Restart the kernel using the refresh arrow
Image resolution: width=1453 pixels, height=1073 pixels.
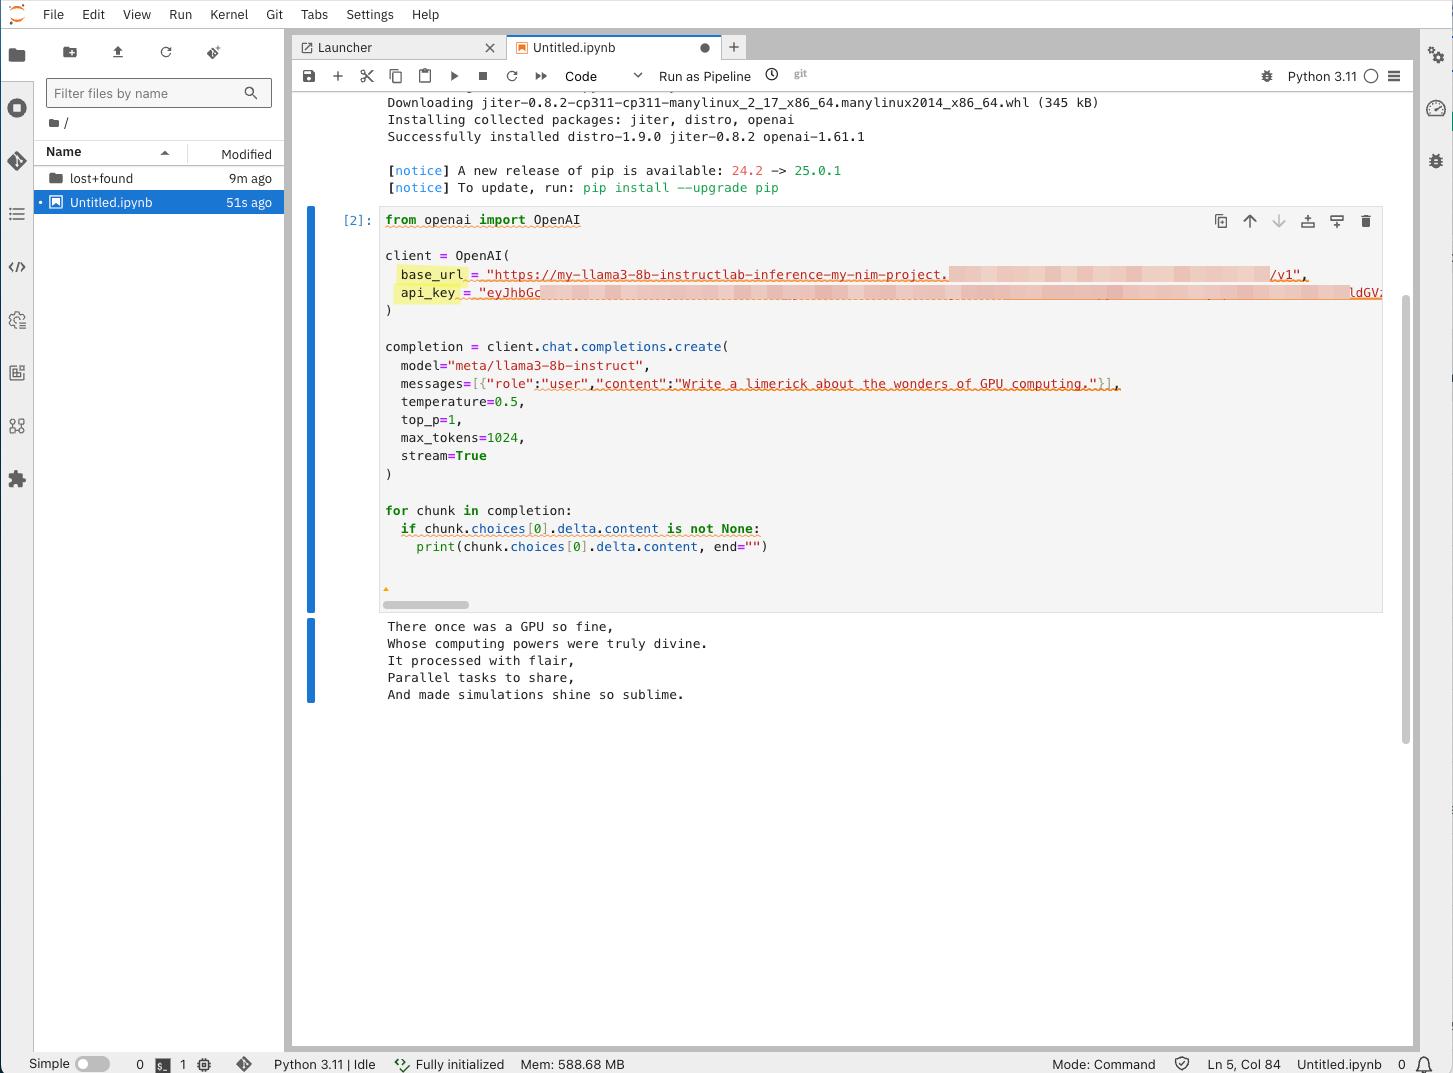coord(512,76)
